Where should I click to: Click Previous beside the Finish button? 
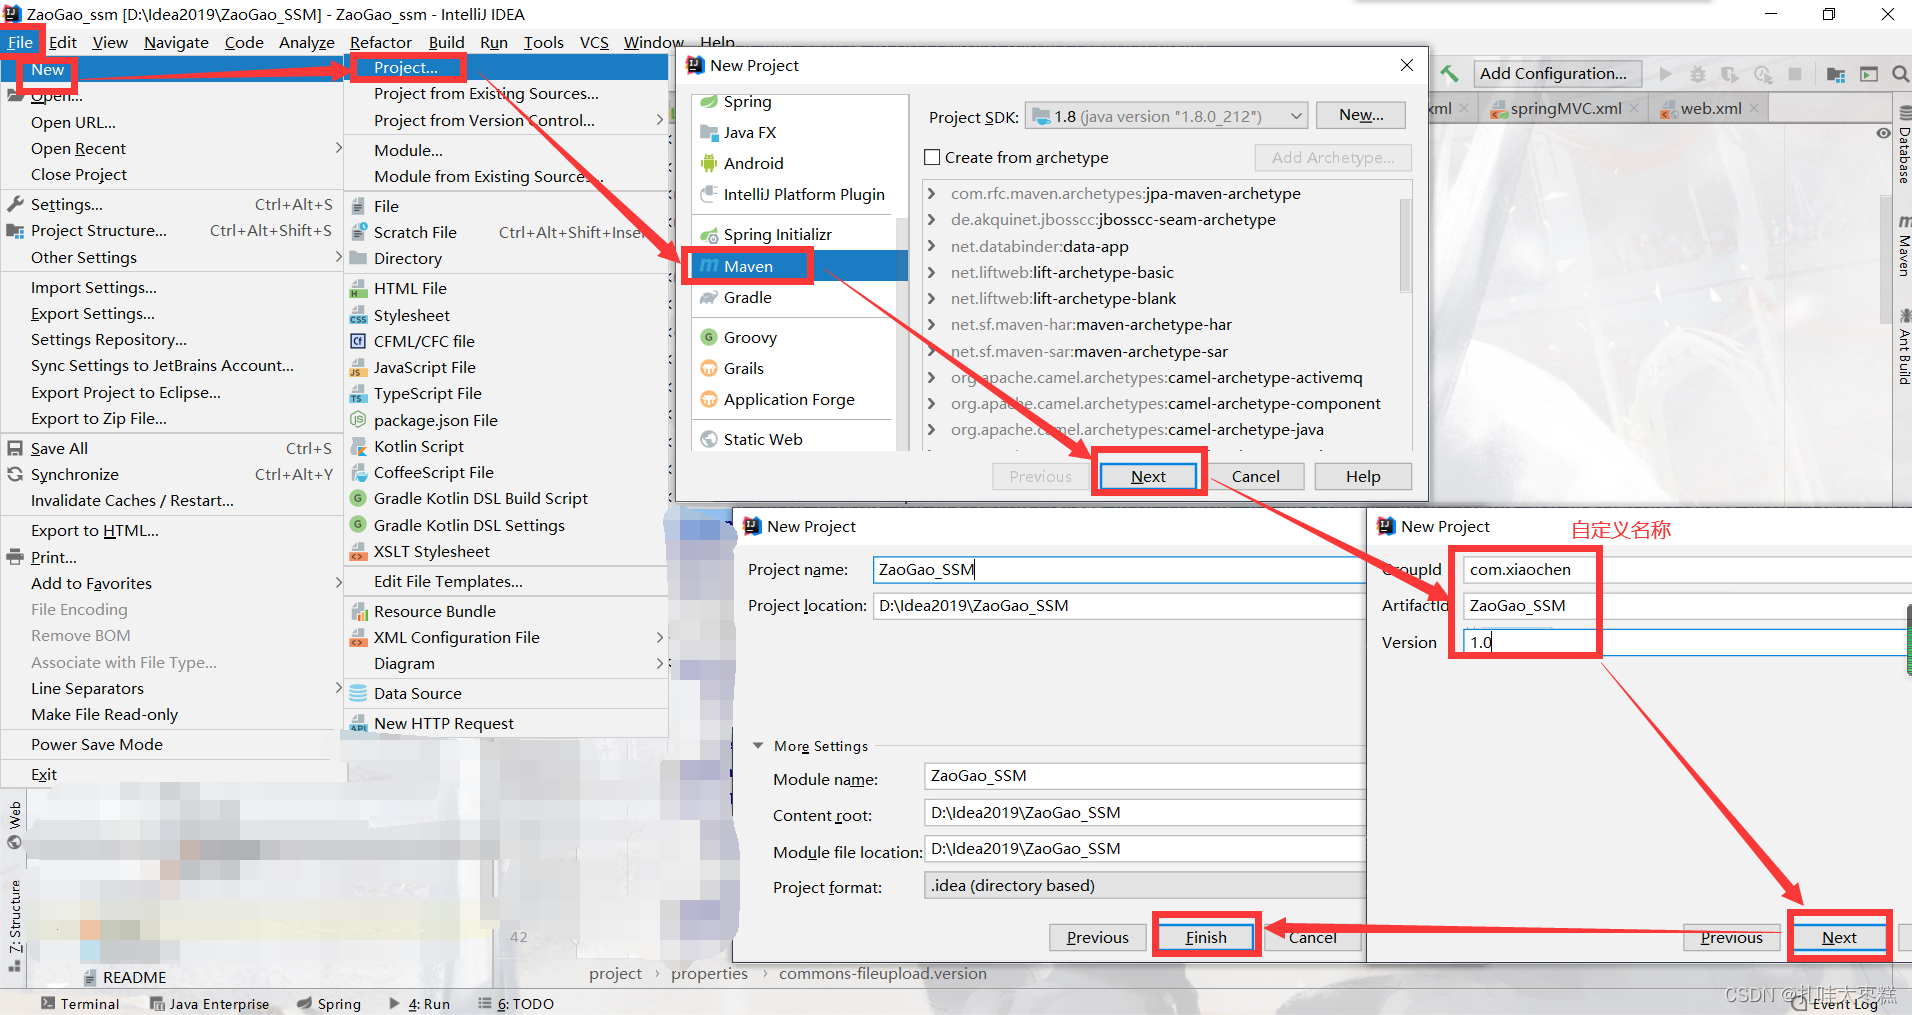[1097, 937]
